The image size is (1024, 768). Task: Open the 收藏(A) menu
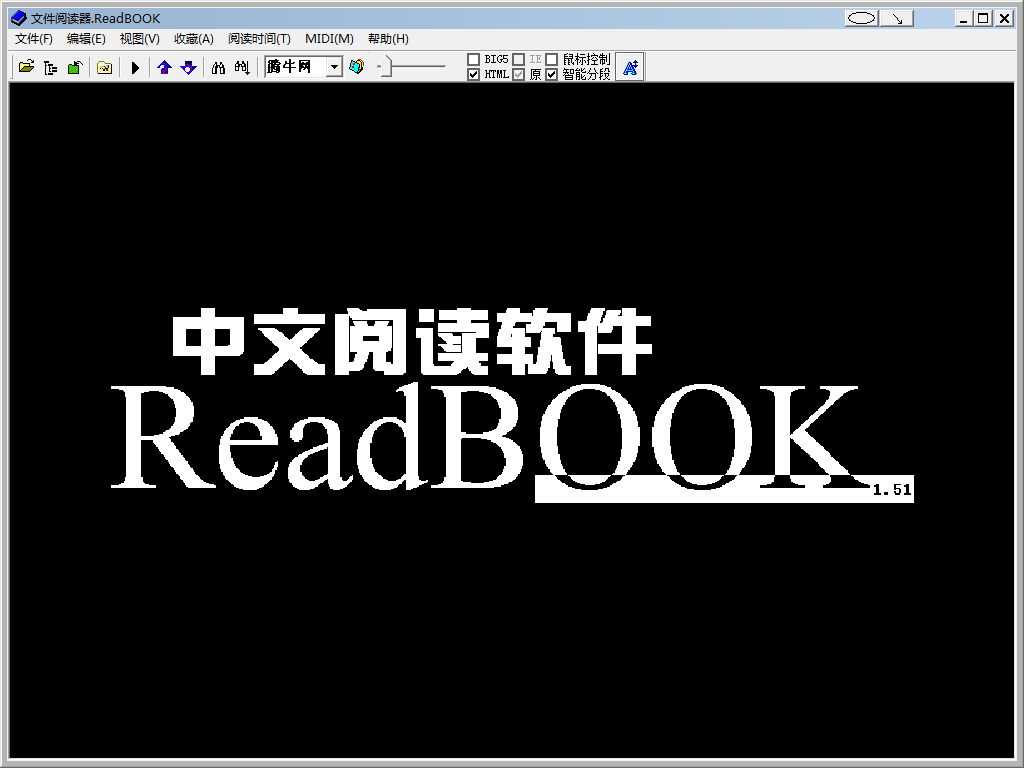tap(194, 39)
